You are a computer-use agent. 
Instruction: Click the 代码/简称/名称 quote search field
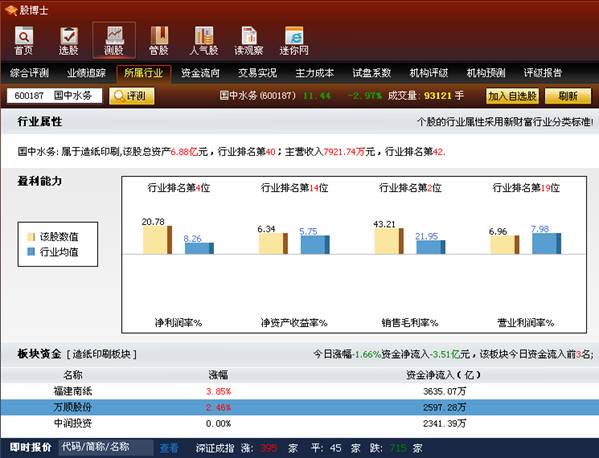tap(106, 447)
